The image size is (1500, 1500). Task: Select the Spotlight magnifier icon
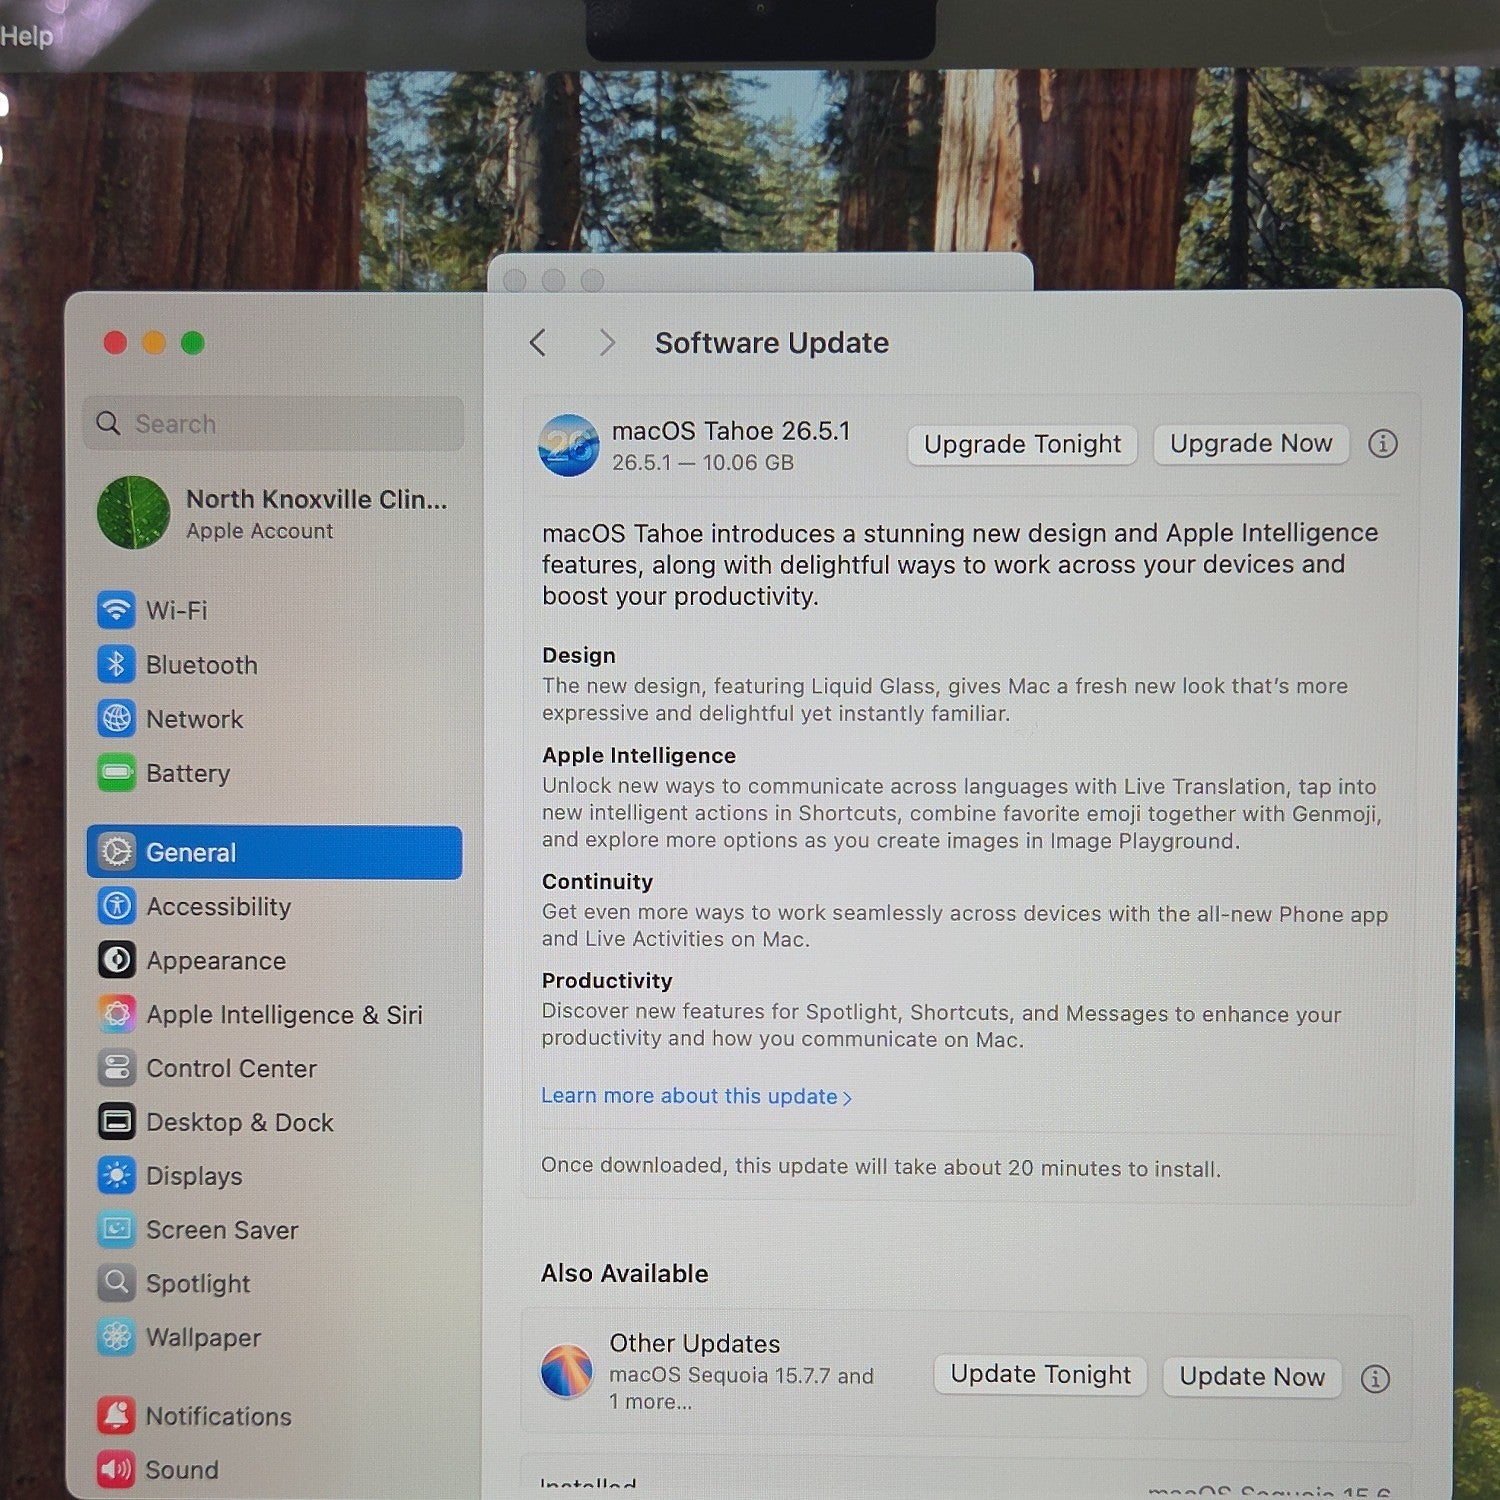(x=116, y=1282)
